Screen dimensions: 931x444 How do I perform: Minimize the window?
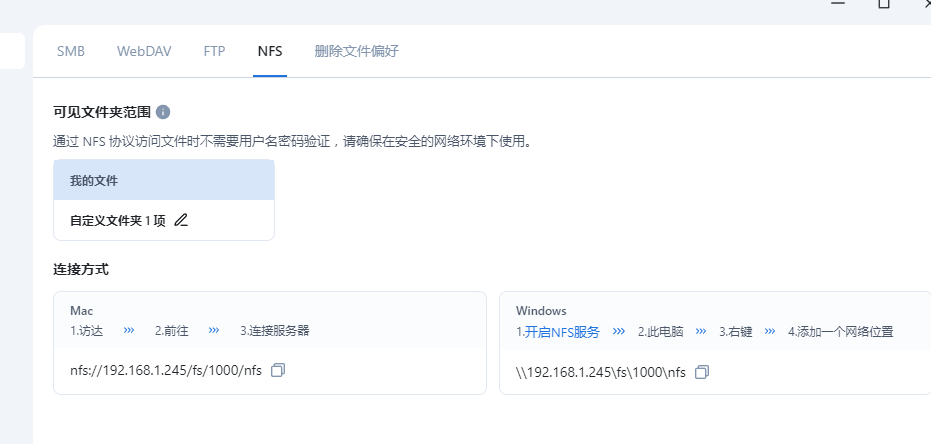tap(839, 5)
